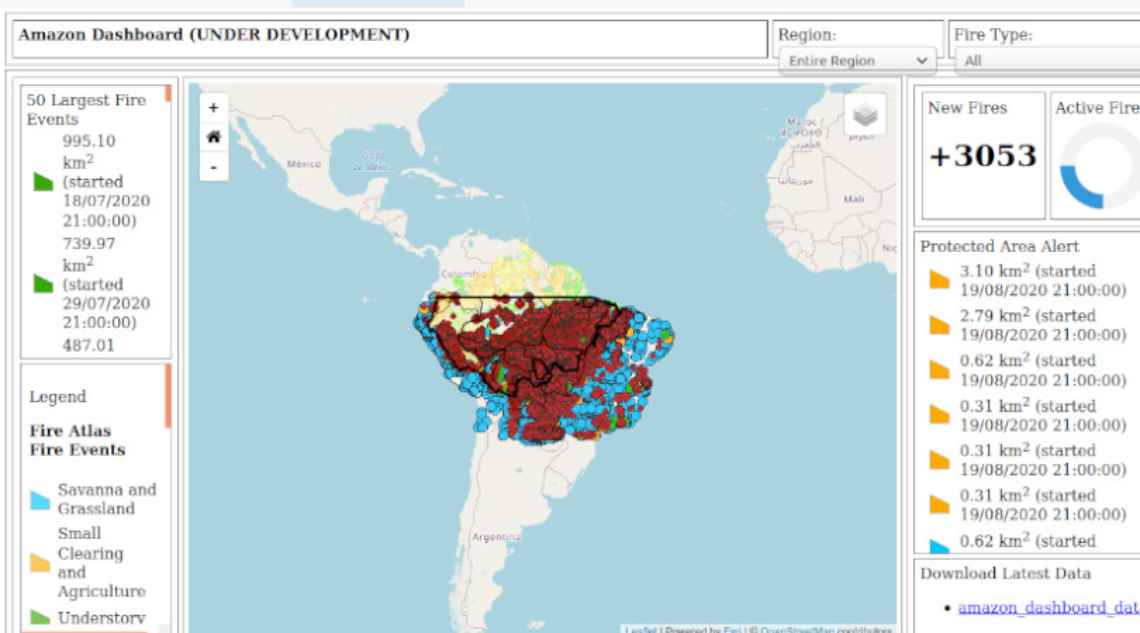Click green marker for 995.10 km² fire
This screenshot has height=633, width=1140.
coord(43,181)
